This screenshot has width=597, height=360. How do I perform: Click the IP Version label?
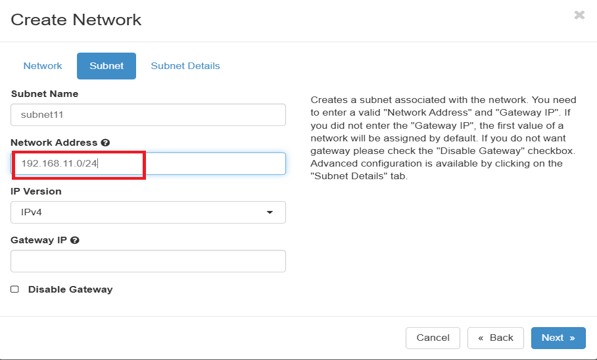[36, 191]
